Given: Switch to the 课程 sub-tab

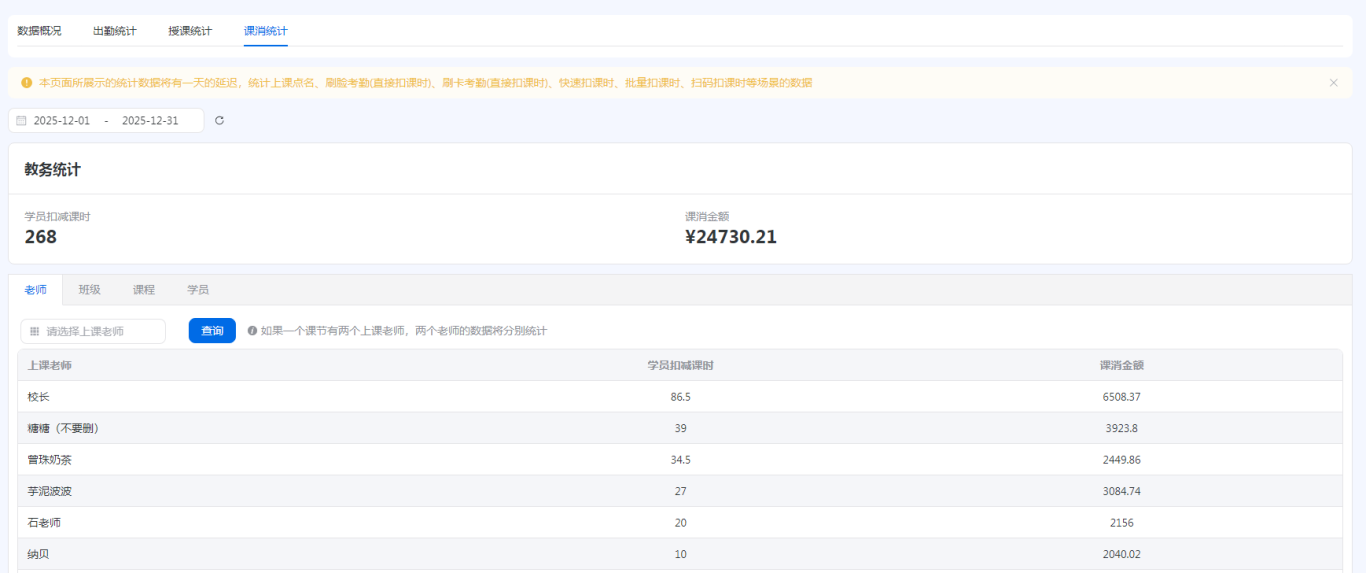Looking at the screenshot, I should pos(144,290).
